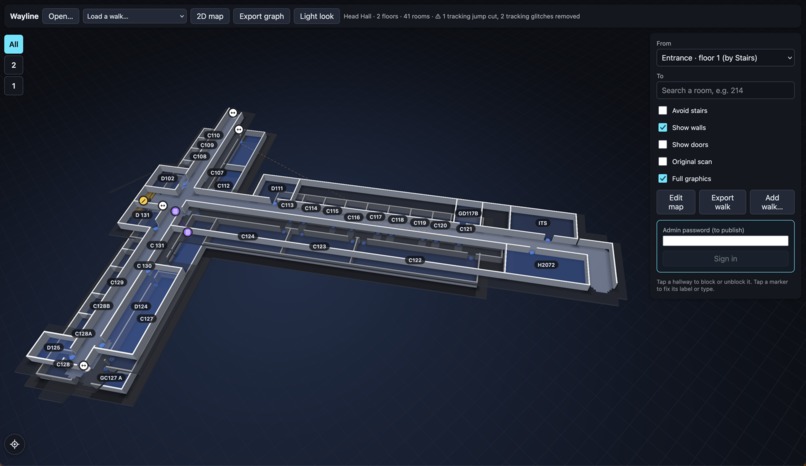Click the Add walk... button

point(772,202)
